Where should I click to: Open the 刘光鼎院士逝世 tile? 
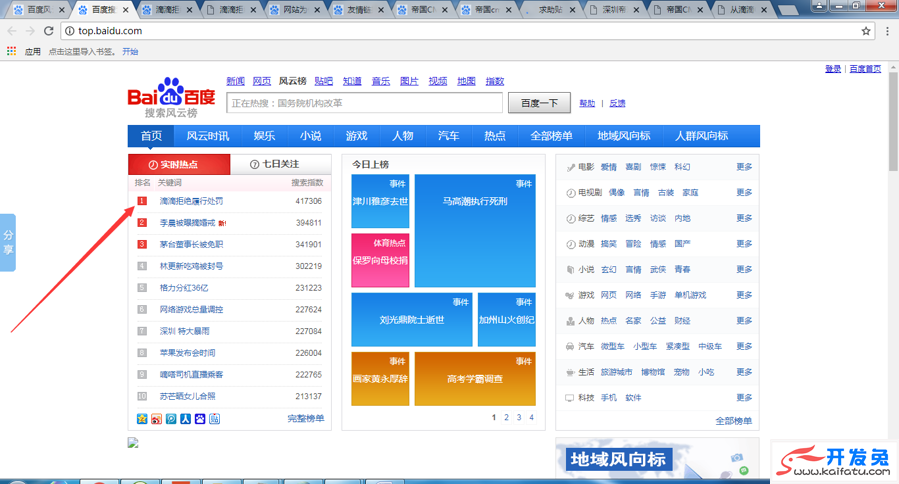tap(412, 319)
